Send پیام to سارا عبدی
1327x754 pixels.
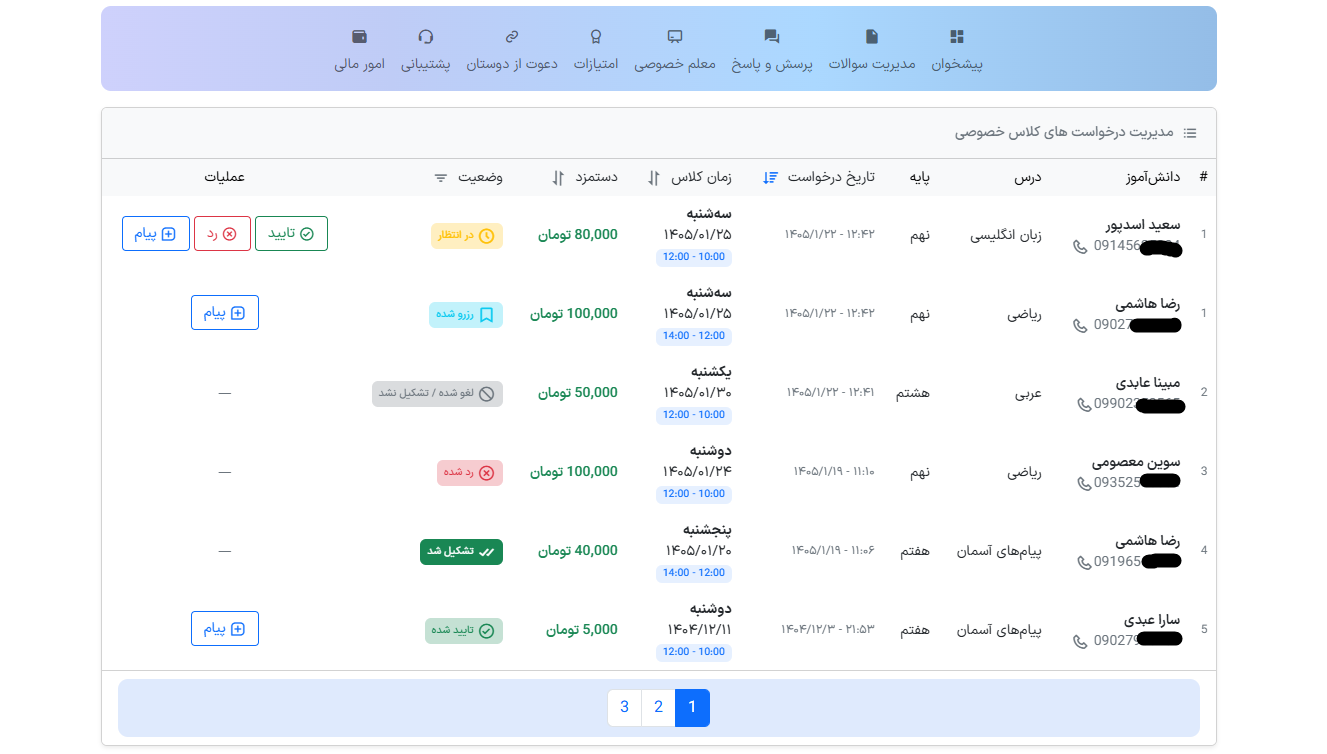tap(225, 629)
